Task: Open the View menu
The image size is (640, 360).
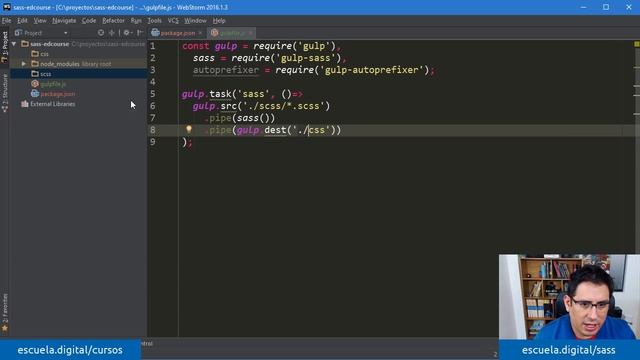Action: pyautogui.click(x=40, y=20)
